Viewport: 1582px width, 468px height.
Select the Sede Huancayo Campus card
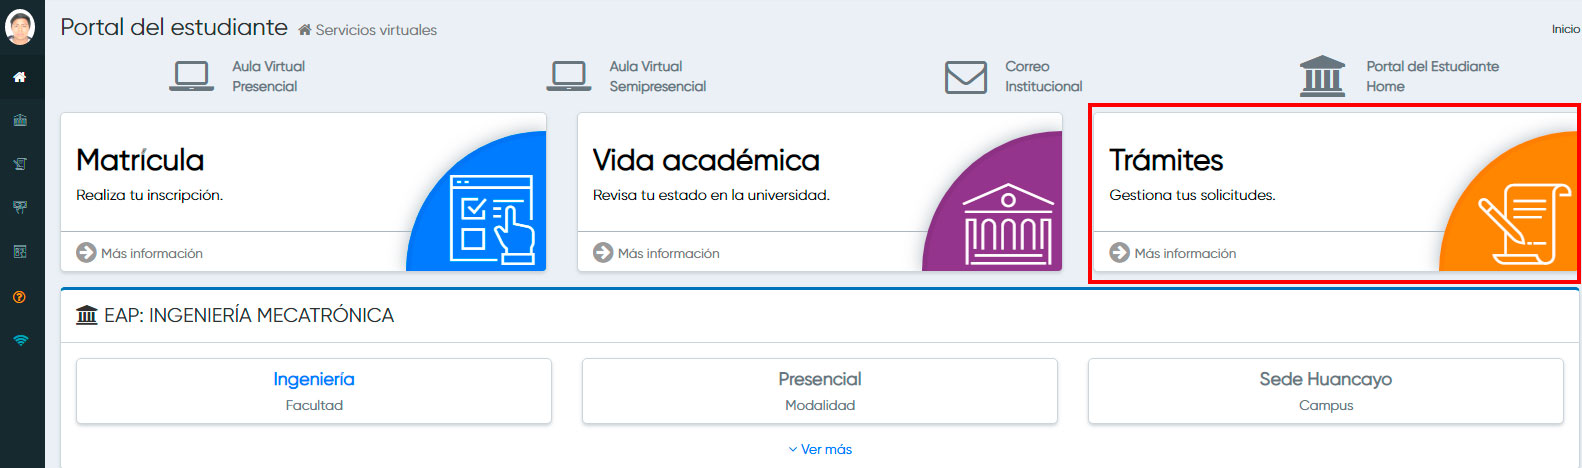1325,391
